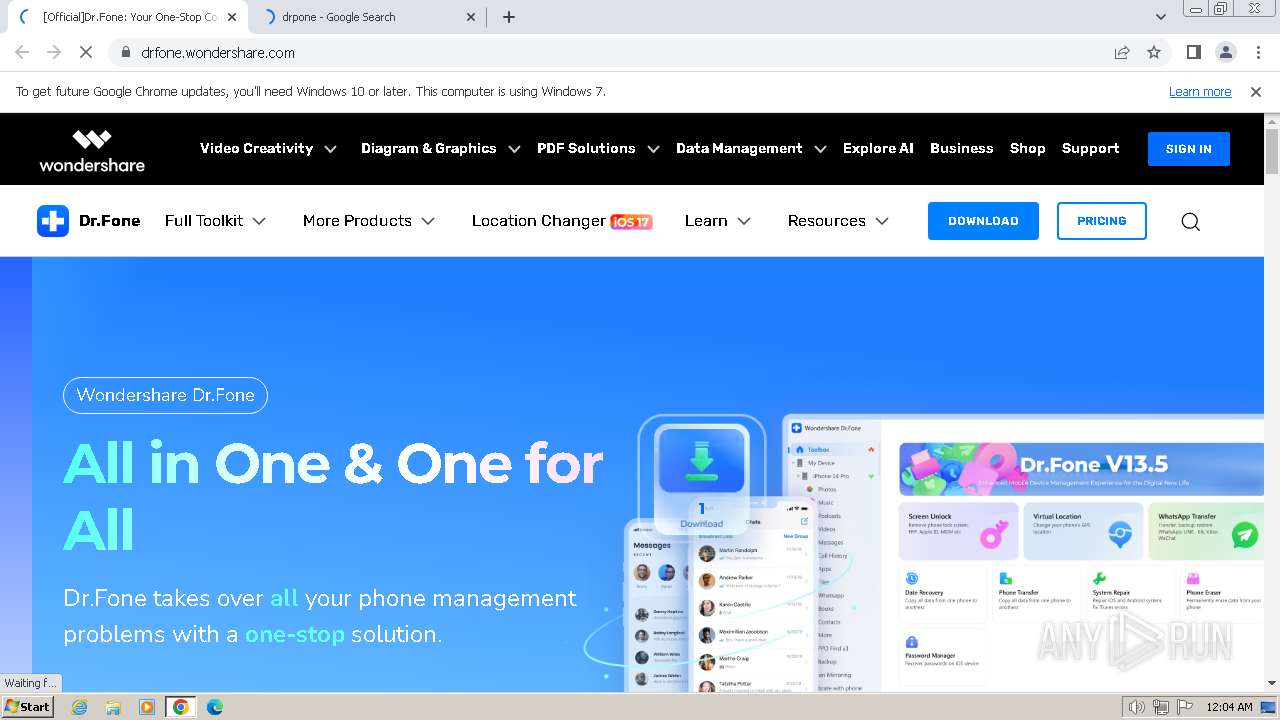Share this page icon in address bar
Viewport: 1280px width, 720px height.
1122,53
